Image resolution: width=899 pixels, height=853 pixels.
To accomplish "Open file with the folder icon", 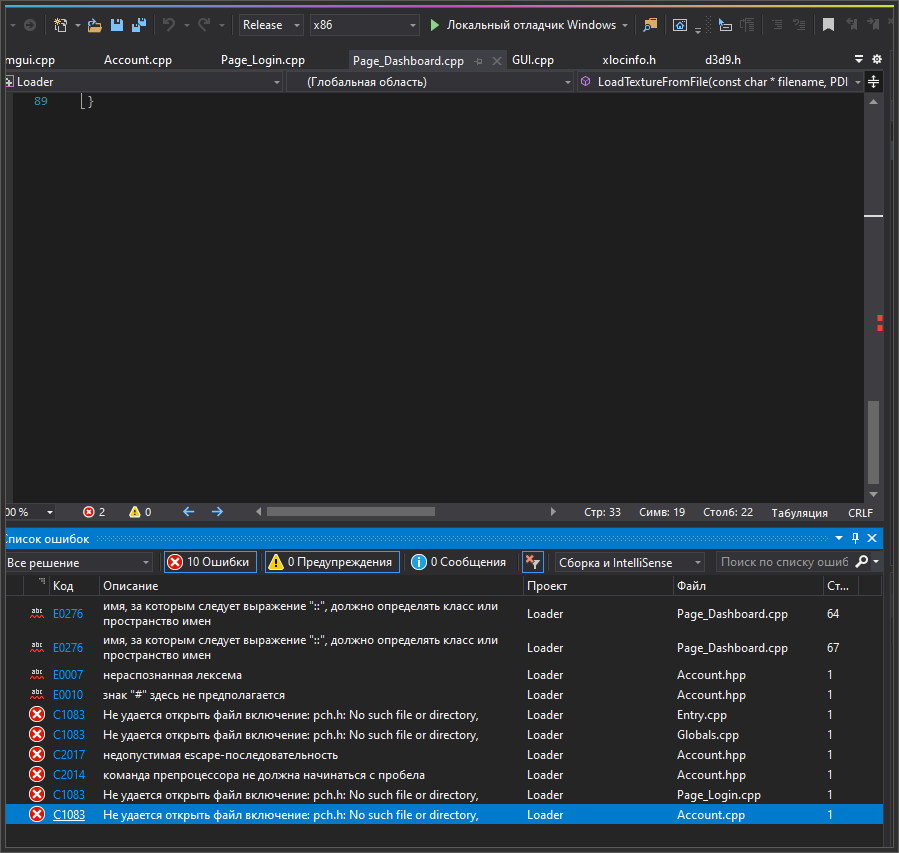I will click(94, 25).
